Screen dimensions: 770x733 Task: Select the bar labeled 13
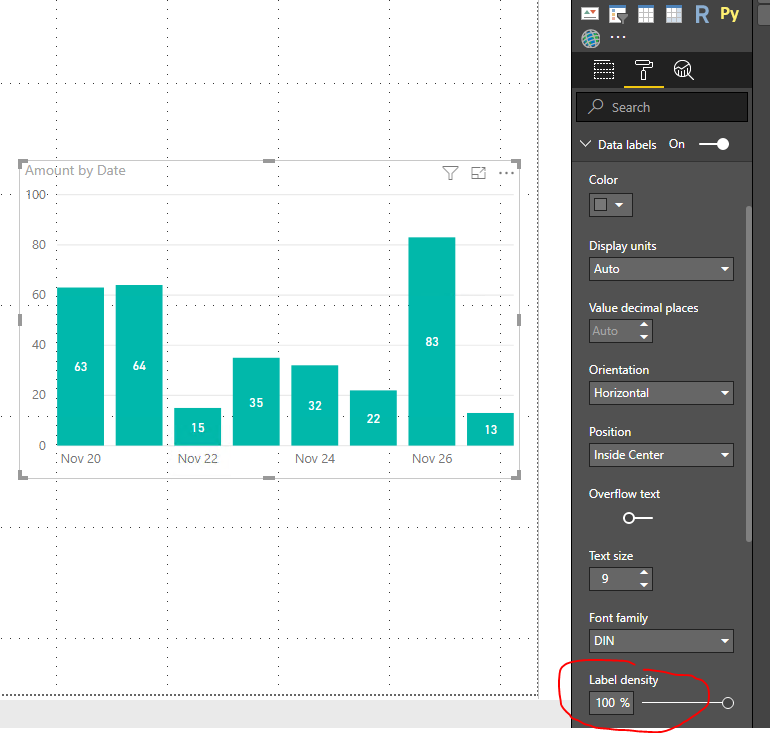[490, 429]
